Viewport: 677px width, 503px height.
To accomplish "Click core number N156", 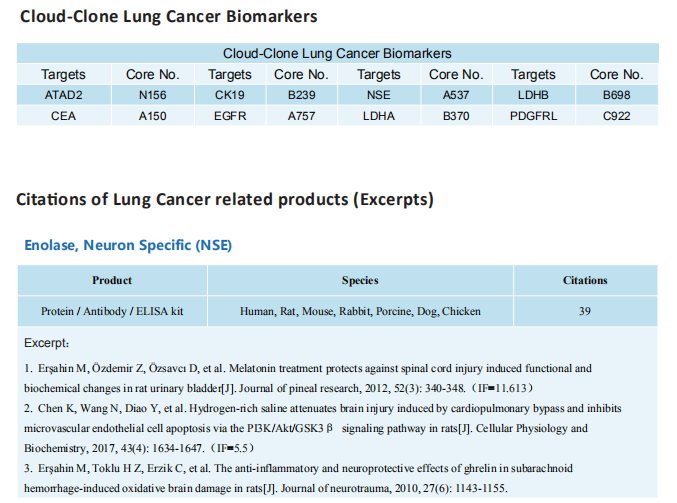I will (x=152, y=95).
